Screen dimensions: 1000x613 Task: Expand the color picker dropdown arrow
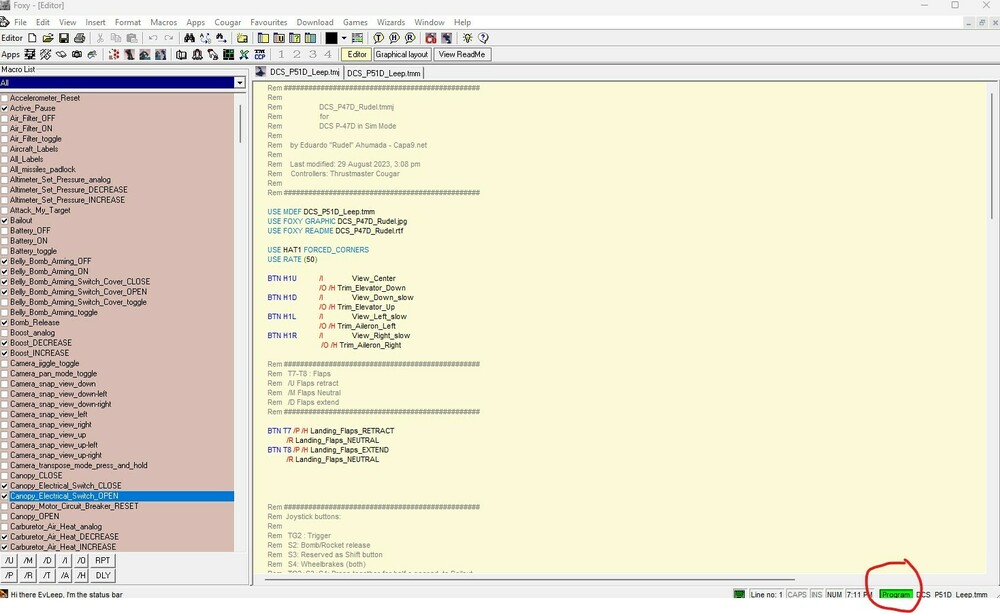click(x=344, y=38)
